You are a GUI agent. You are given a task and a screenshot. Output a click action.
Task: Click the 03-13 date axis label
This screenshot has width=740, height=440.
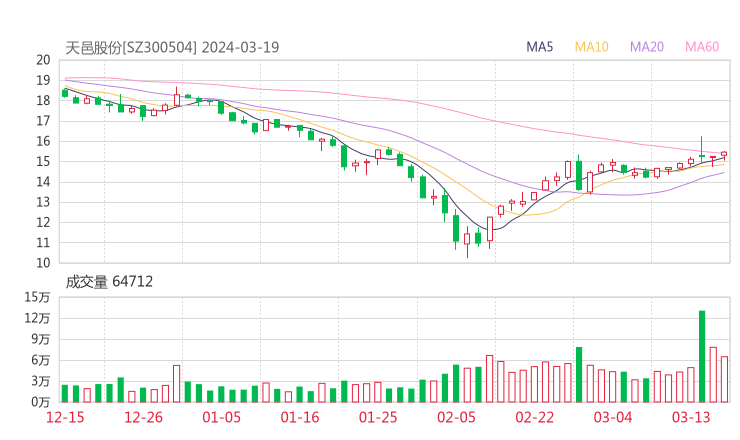click(691, 417)
